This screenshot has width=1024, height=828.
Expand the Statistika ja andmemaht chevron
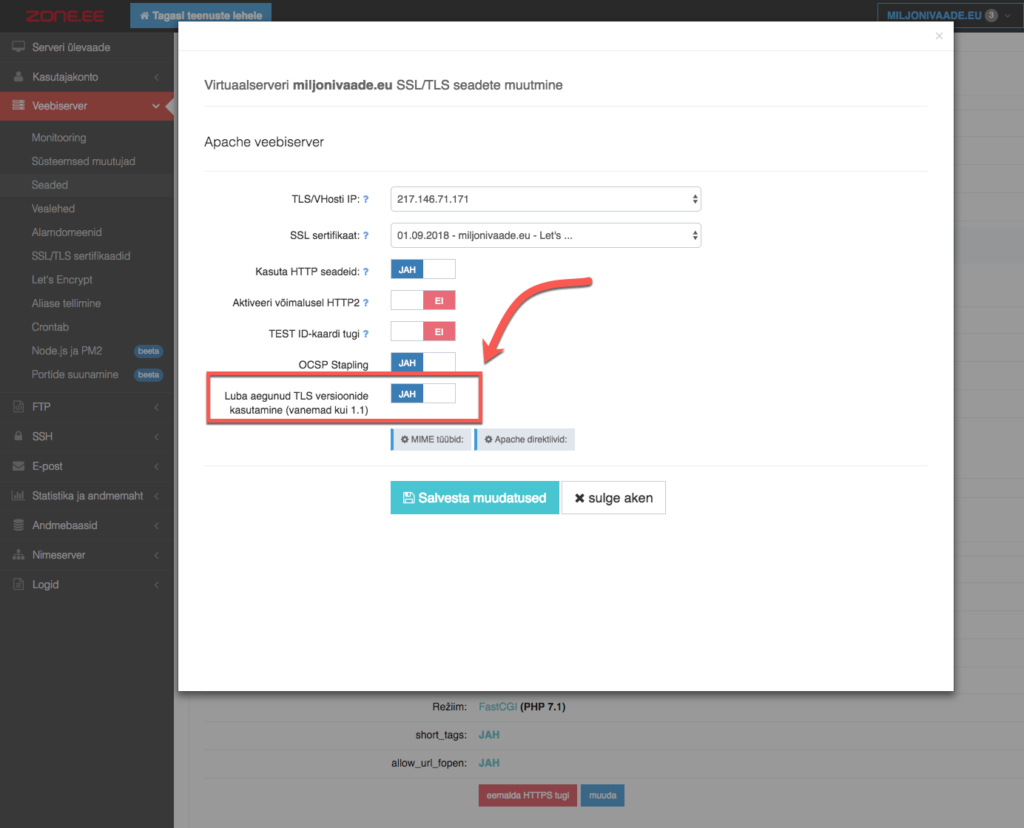(157, 496)
